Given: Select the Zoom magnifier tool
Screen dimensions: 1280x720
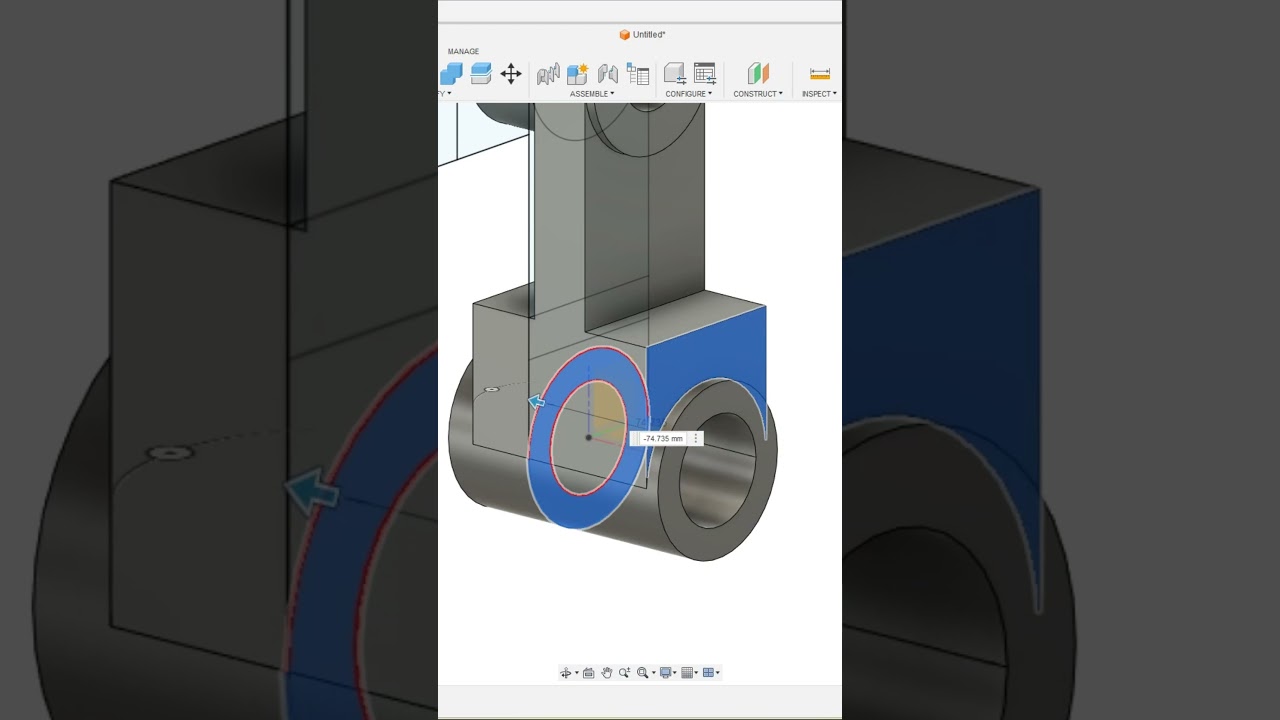Looking at the screenshot, I should point(624,673).
